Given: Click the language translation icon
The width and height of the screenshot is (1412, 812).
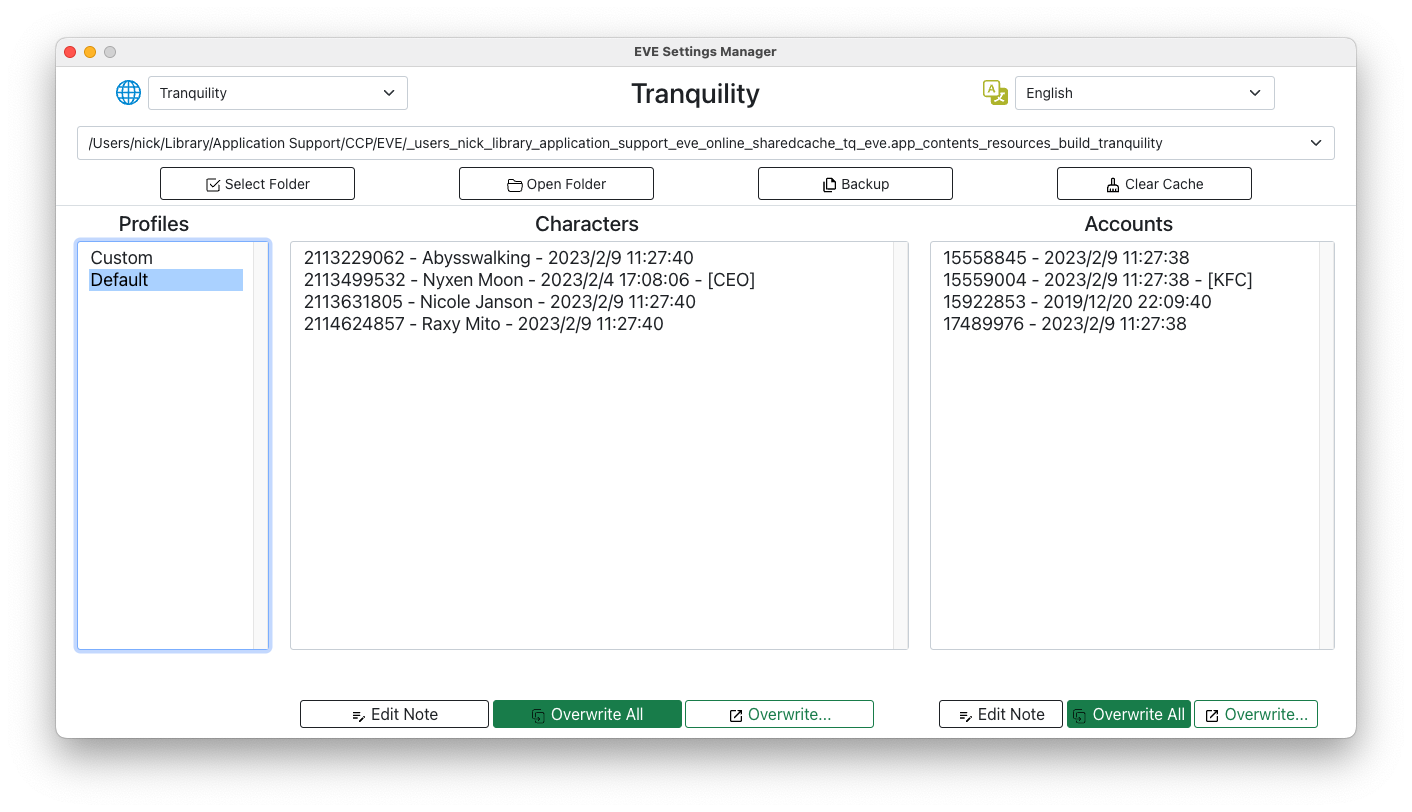Looking at the screenshot, I should point(995,93).
